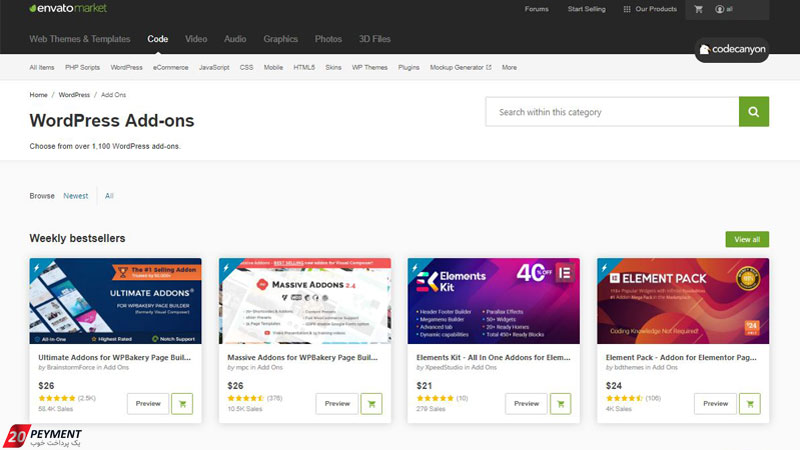
Task: Click View all weekly bestsellers
Action: tap(747, 239)
